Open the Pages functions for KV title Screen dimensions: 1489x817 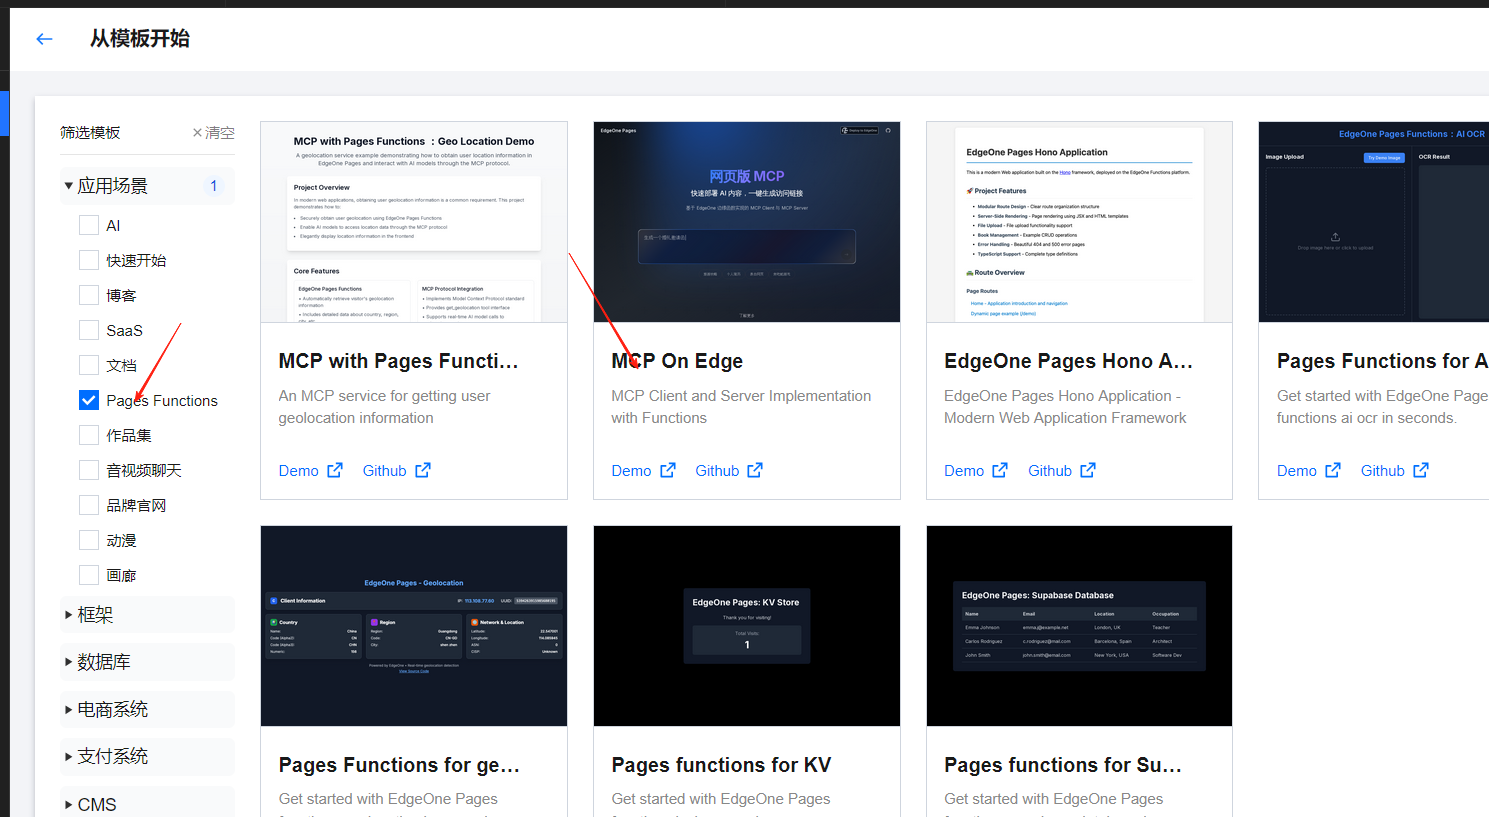point(721,765)
